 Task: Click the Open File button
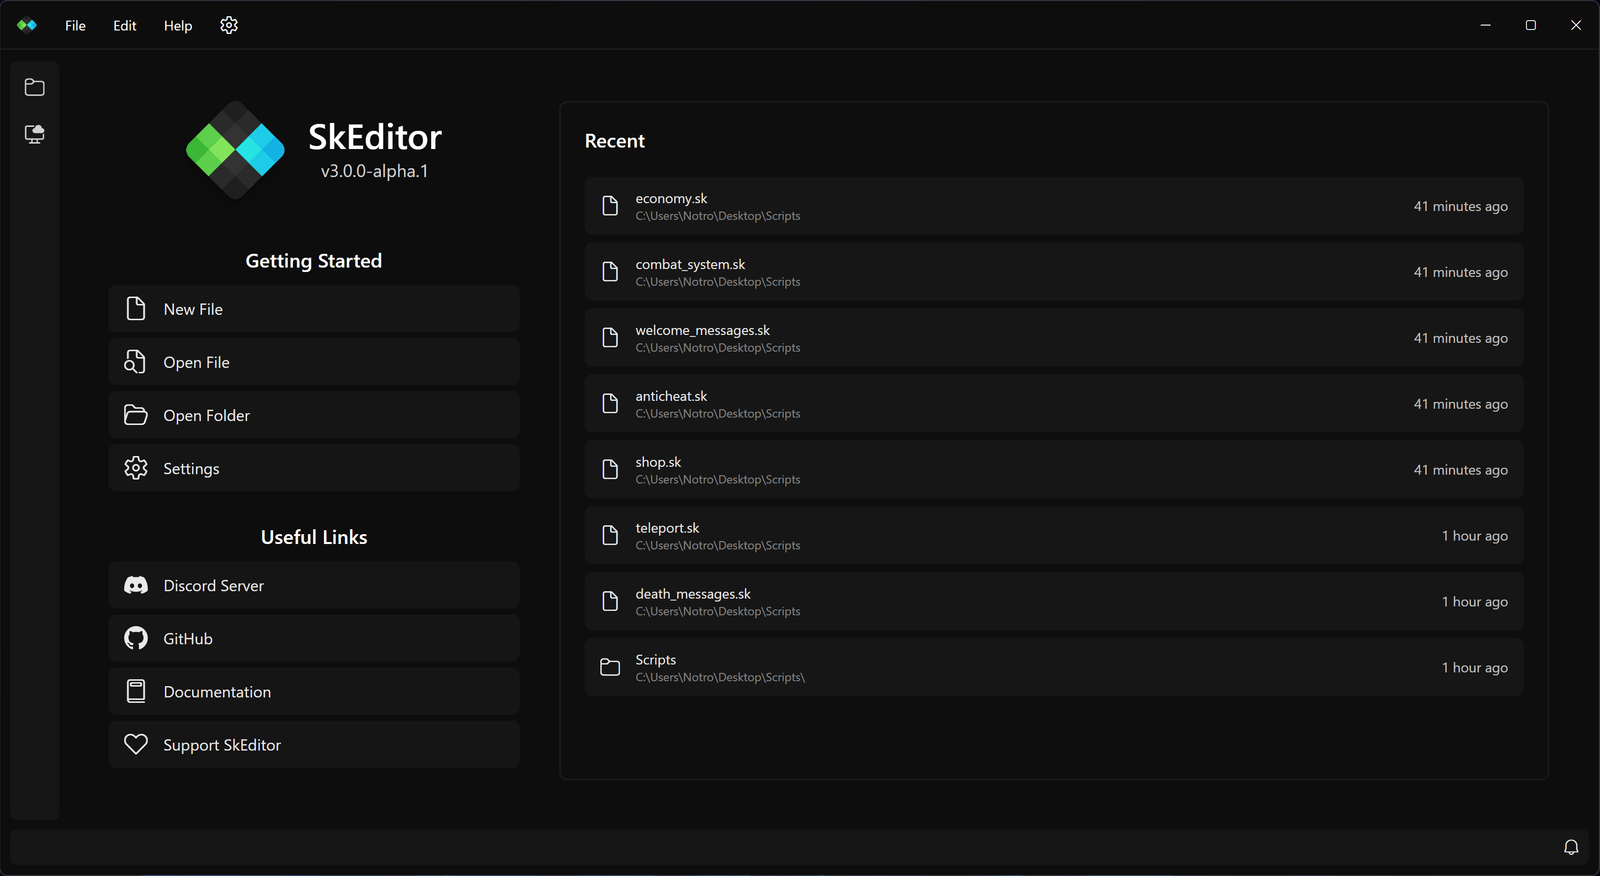[x=314, y=362]
